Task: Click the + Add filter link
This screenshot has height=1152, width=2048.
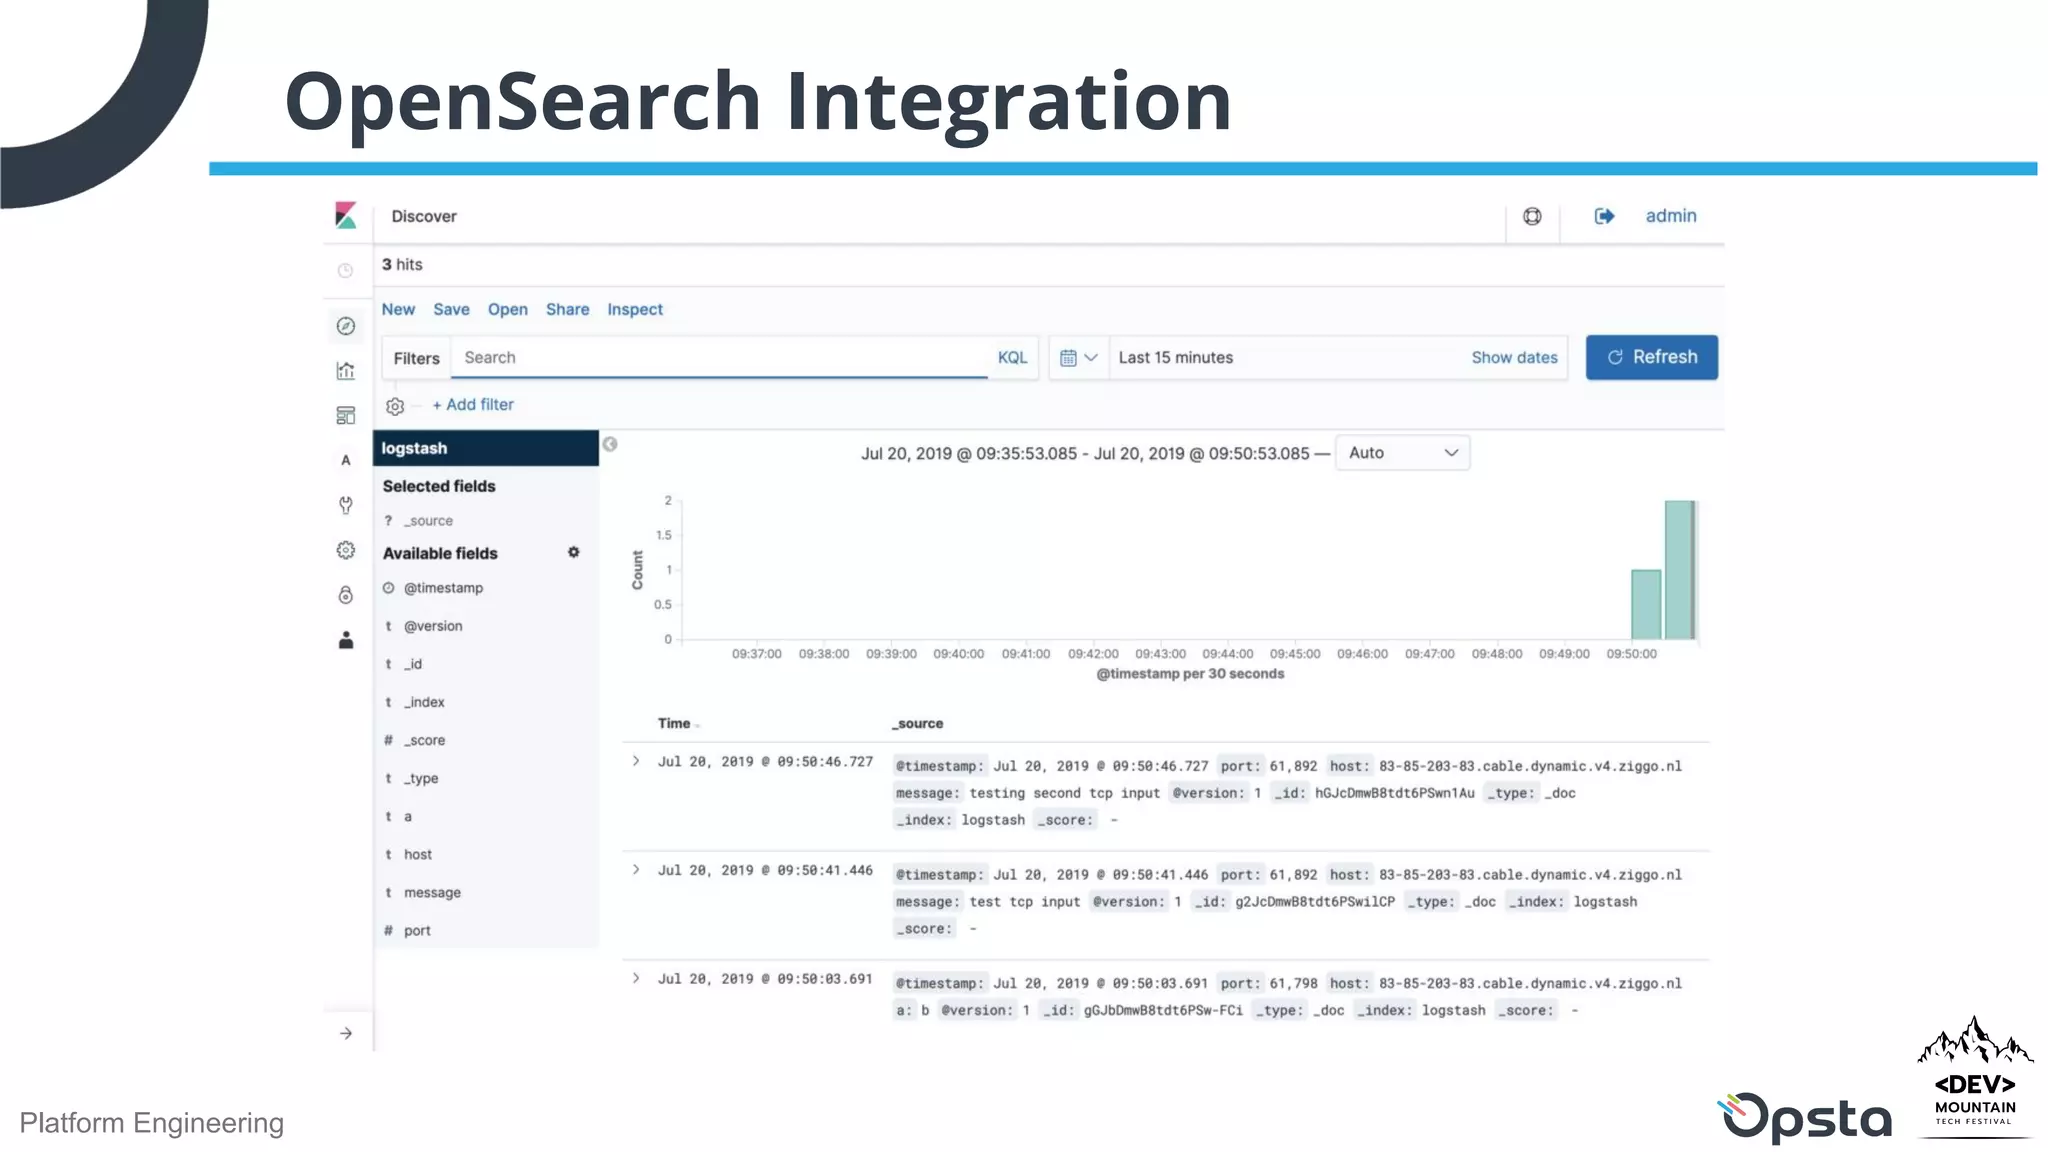Action: 473,405
